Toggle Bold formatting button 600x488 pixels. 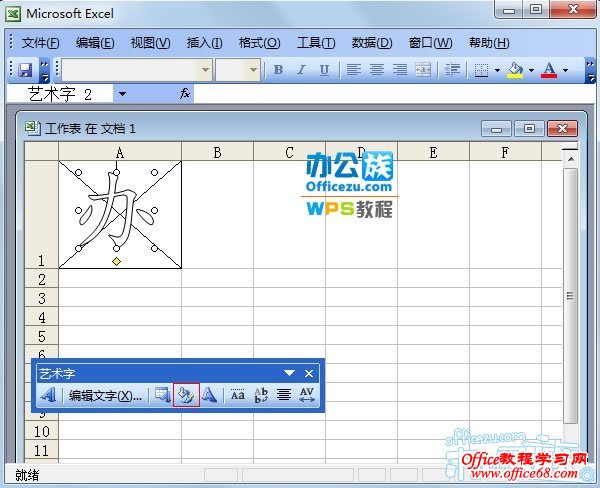(279, 70)
